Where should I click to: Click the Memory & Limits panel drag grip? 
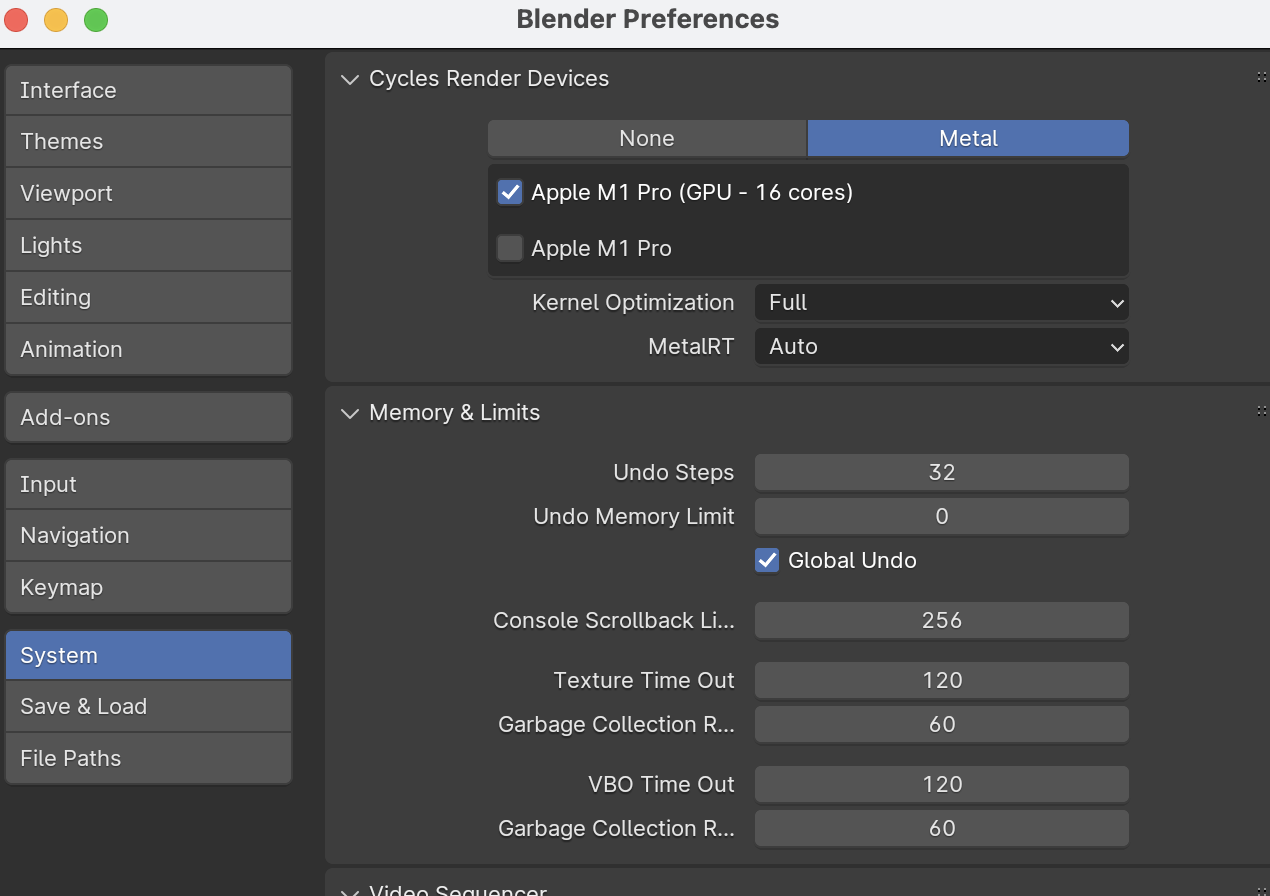1261,412
